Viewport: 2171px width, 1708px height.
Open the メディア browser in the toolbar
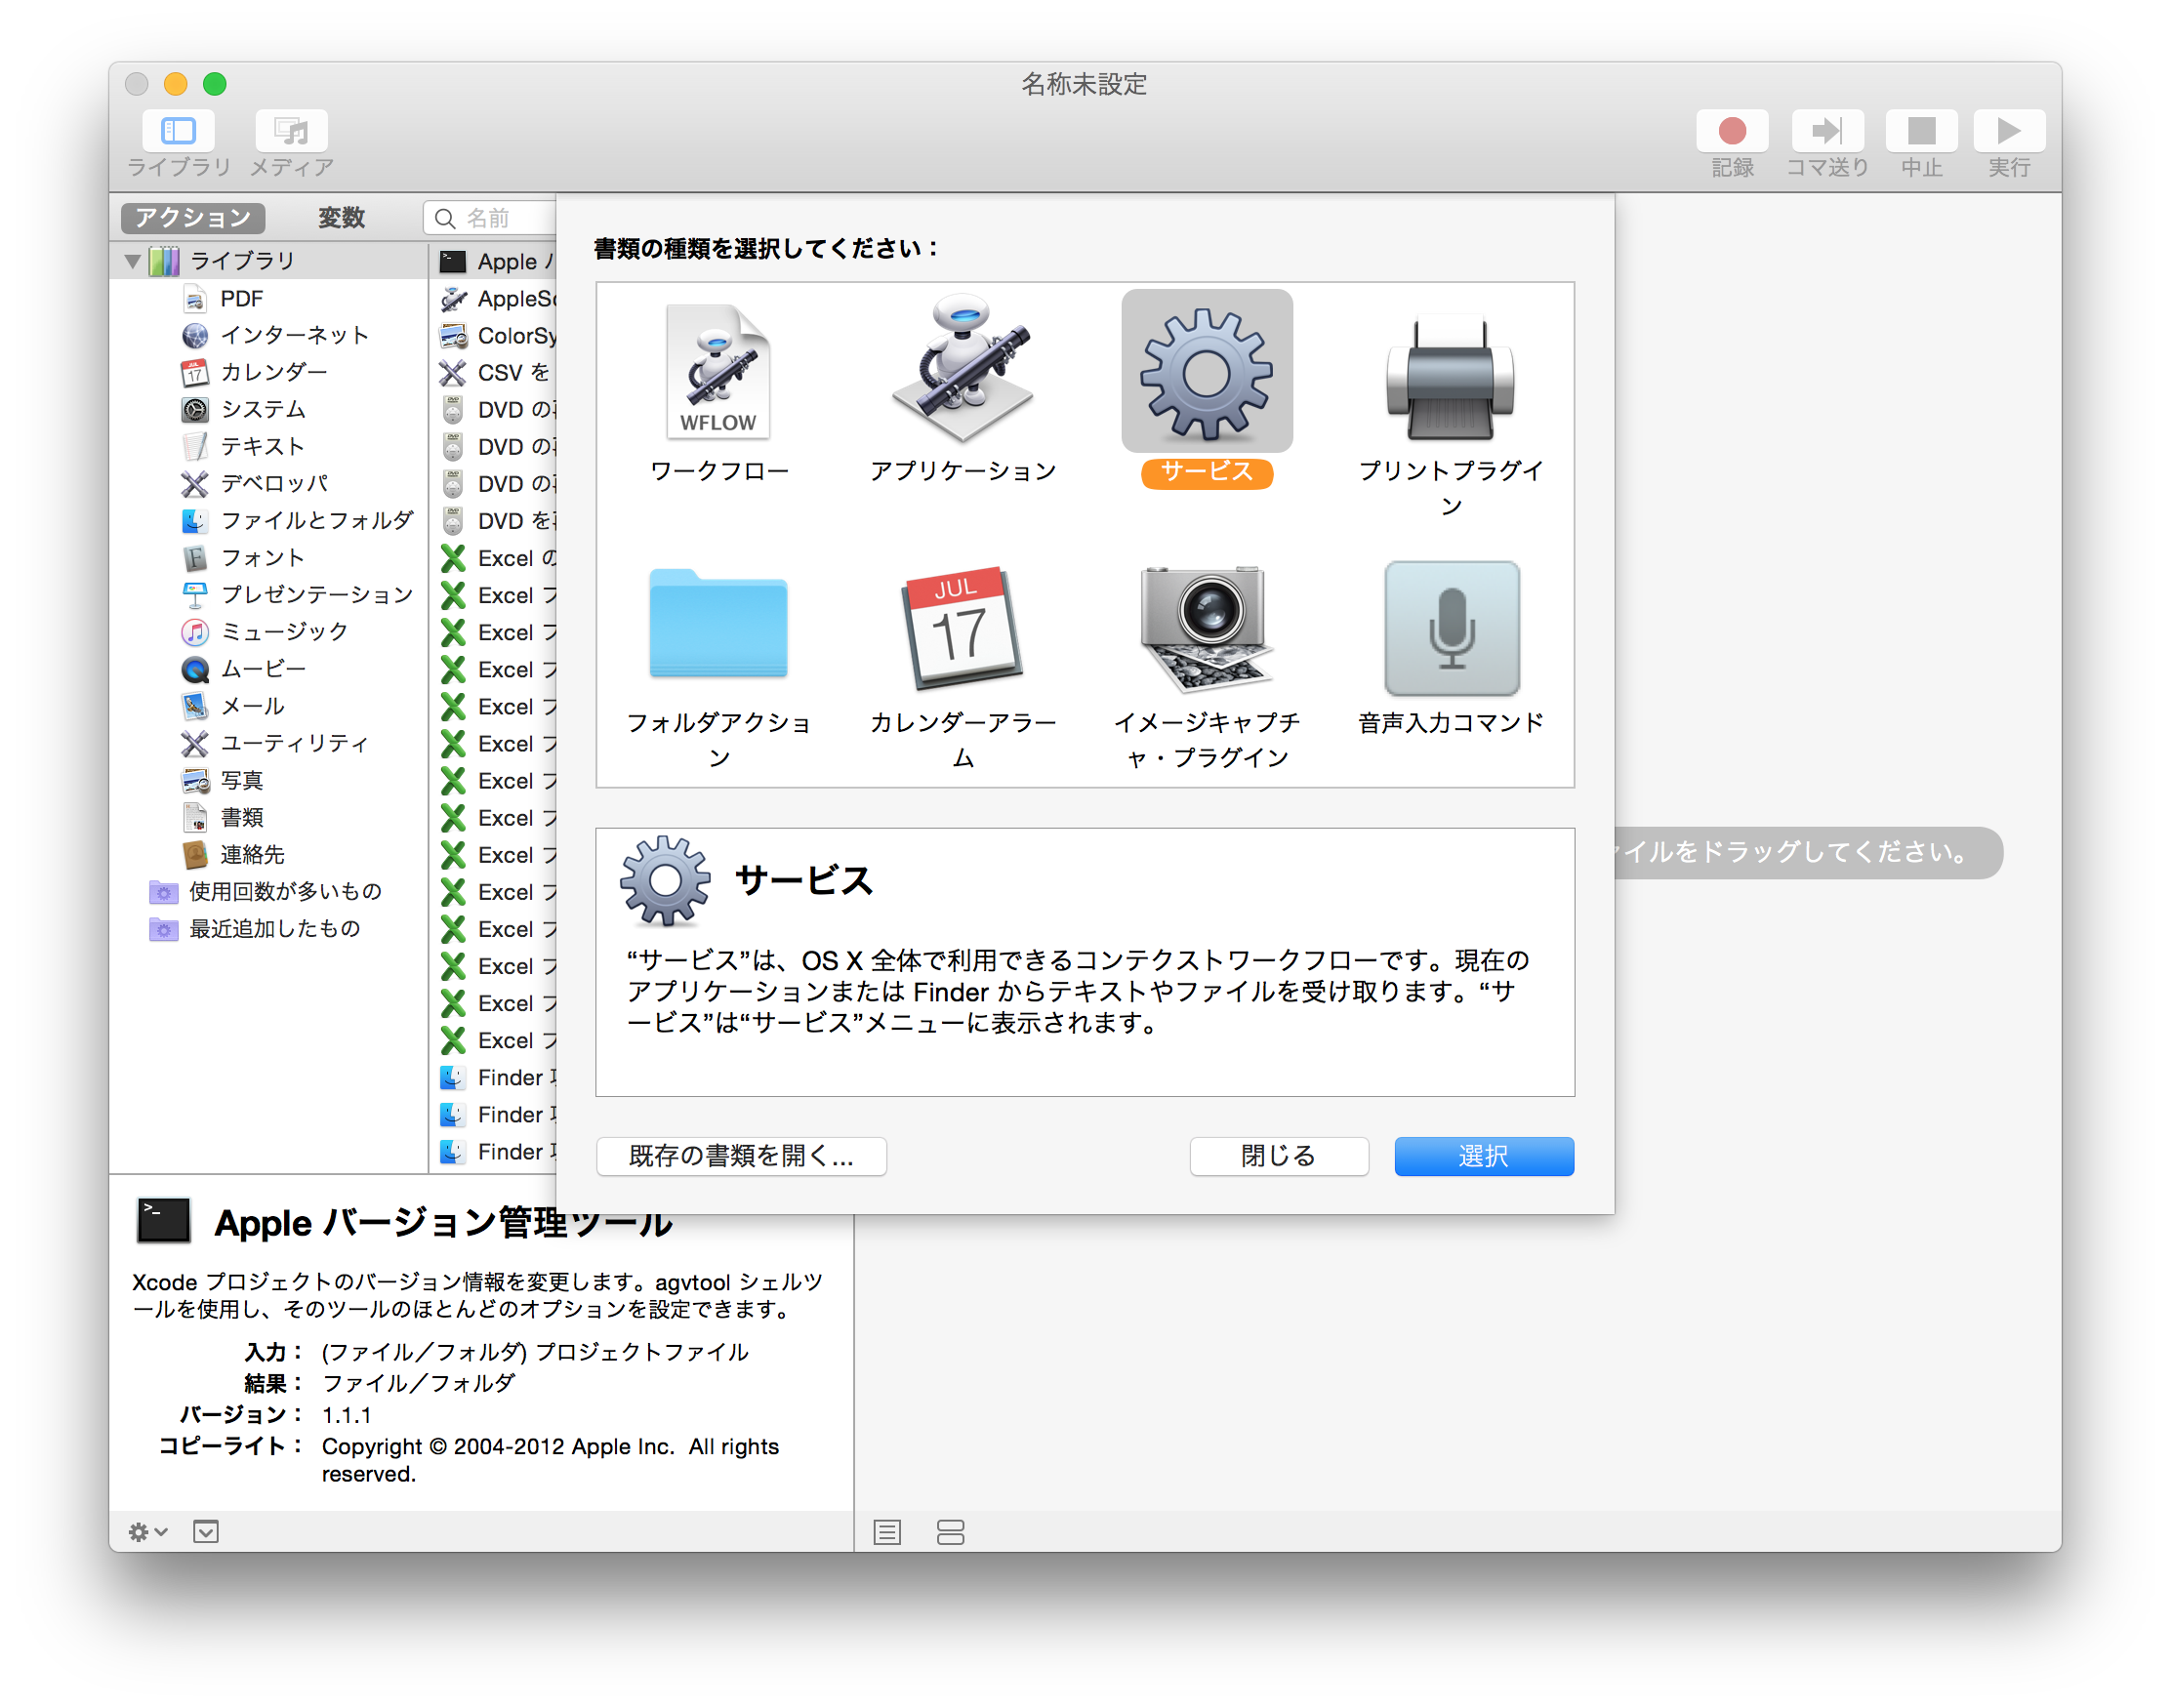pos(291,130)
